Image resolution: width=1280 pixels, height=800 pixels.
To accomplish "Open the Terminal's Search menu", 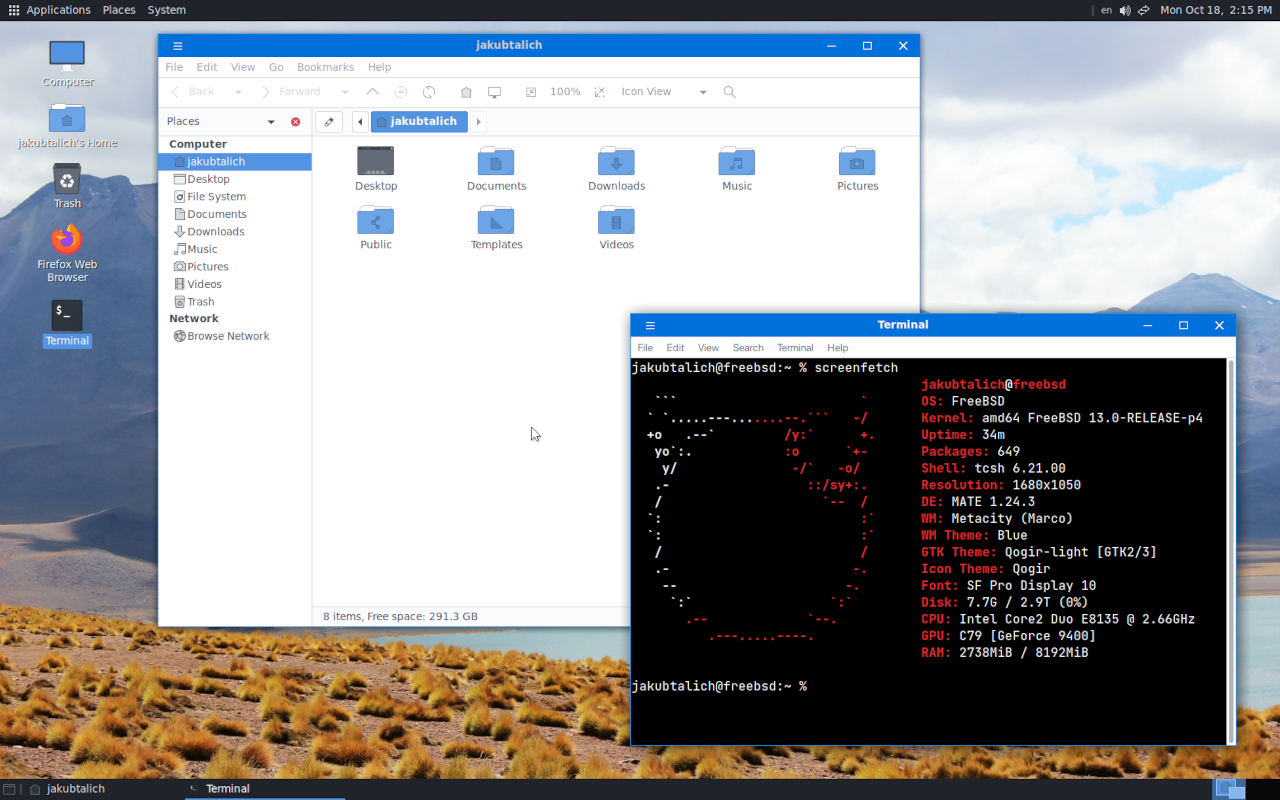I will (748, 348).
